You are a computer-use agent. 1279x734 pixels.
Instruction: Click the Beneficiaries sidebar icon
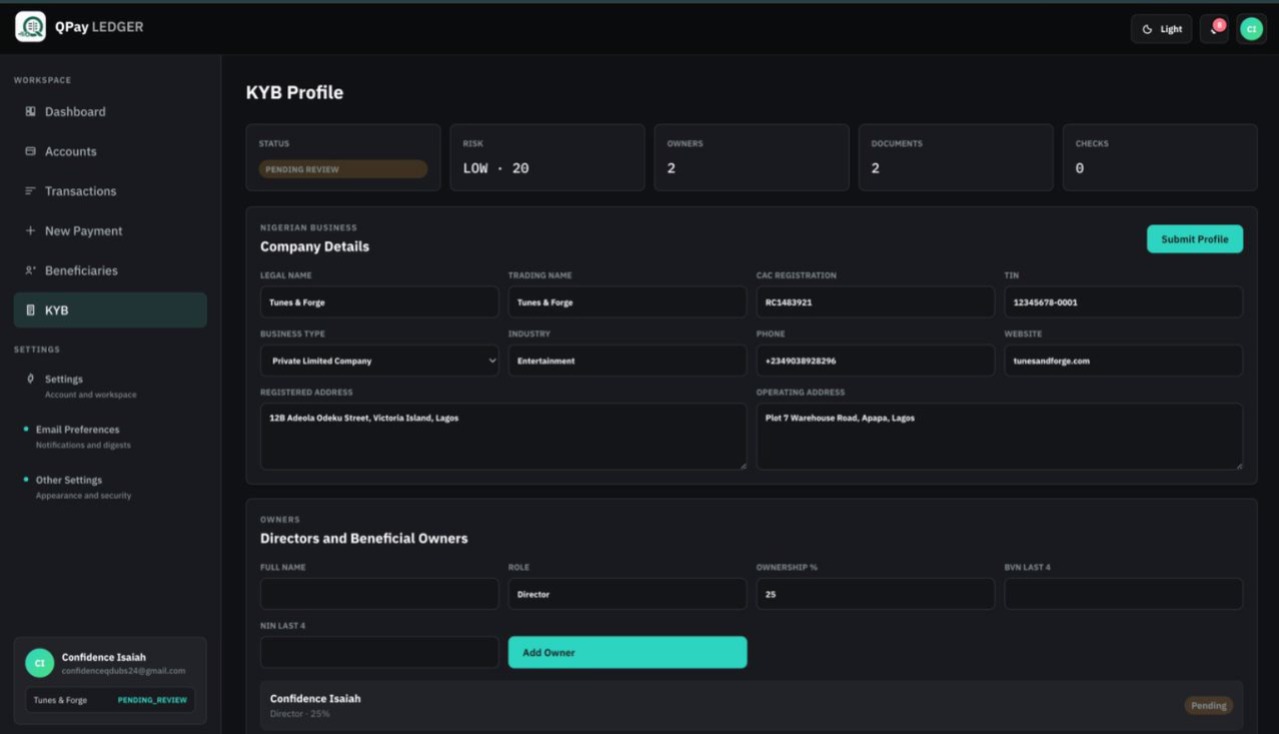(x=30, y=271)
